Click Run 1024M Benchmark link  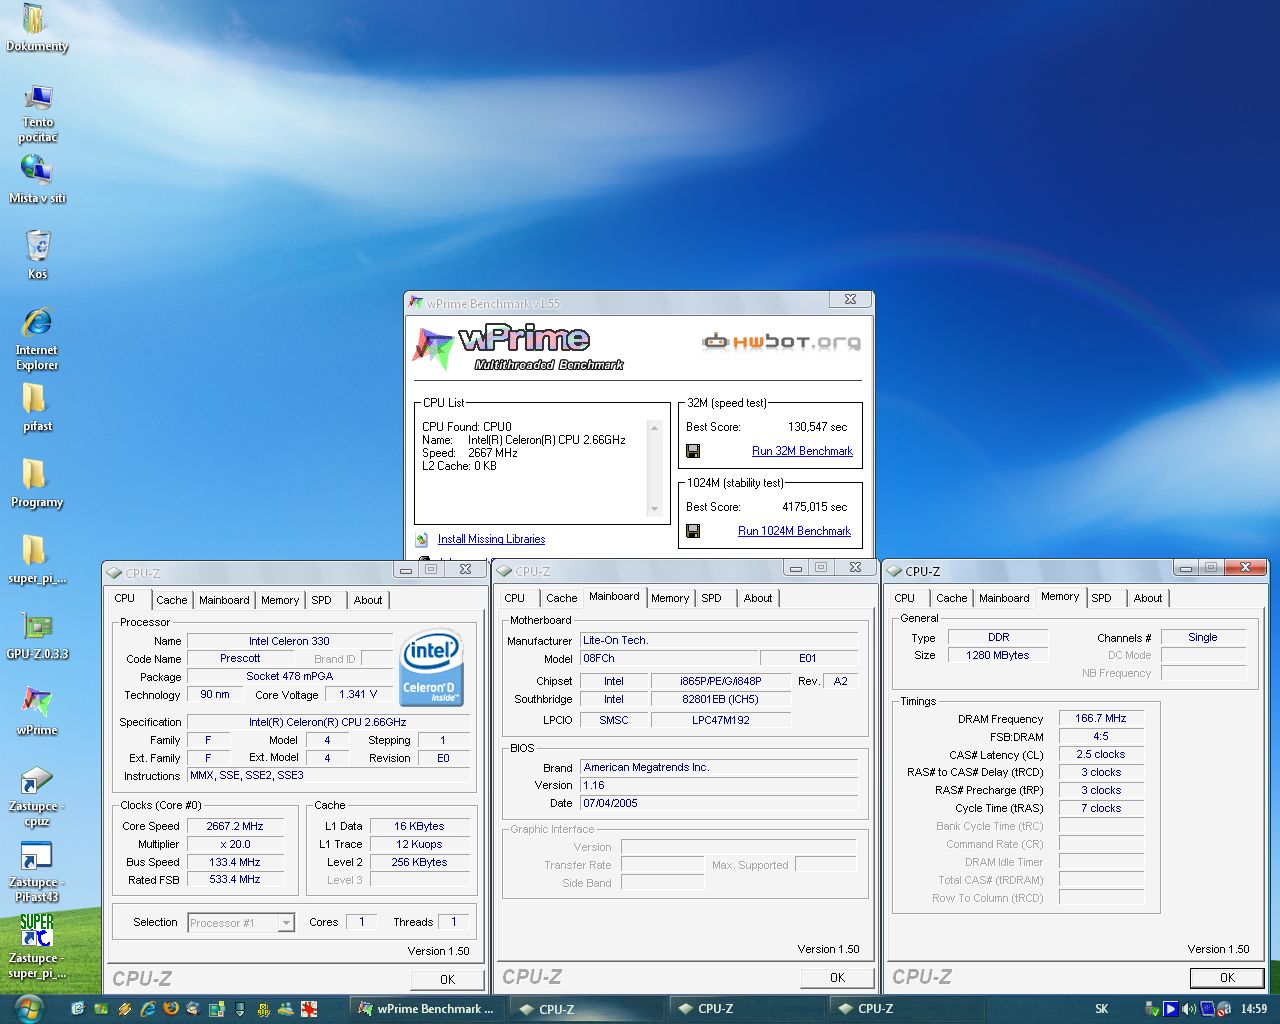click(794, 531)
